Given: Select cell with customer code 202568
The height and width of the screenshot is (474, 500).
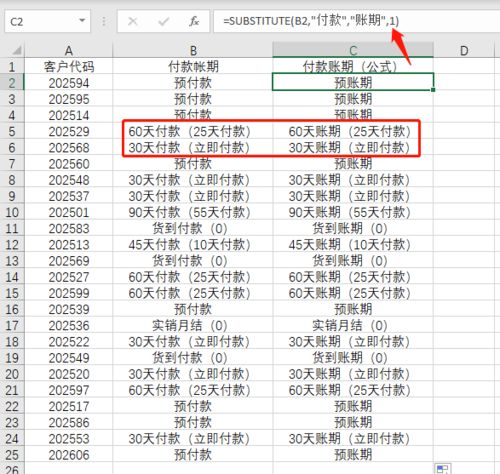Looking at the screenshot, I should tap(69, 148).
